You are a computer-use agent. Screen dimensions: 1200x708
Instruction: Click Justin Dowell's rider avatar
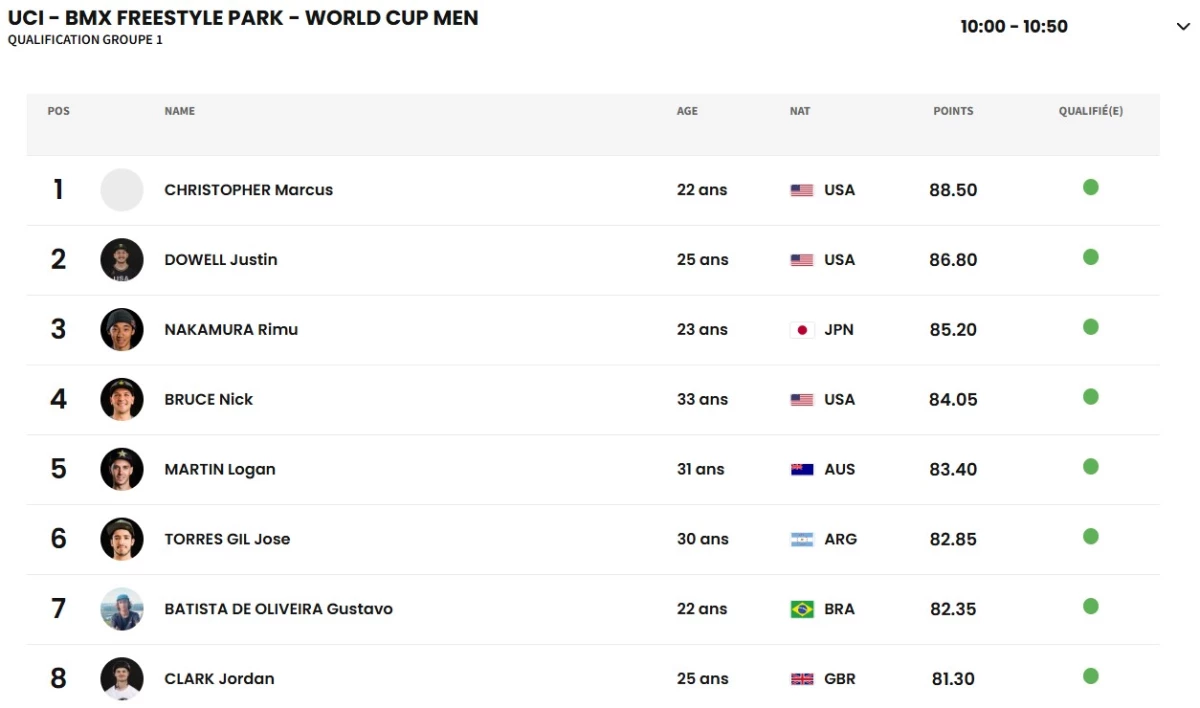[x=122, y=260]
